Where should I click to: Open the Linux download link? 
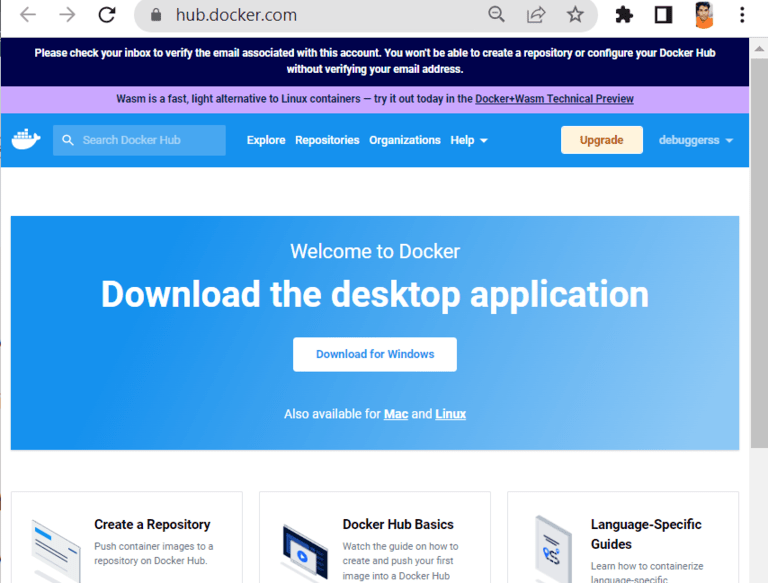(451, 414)
